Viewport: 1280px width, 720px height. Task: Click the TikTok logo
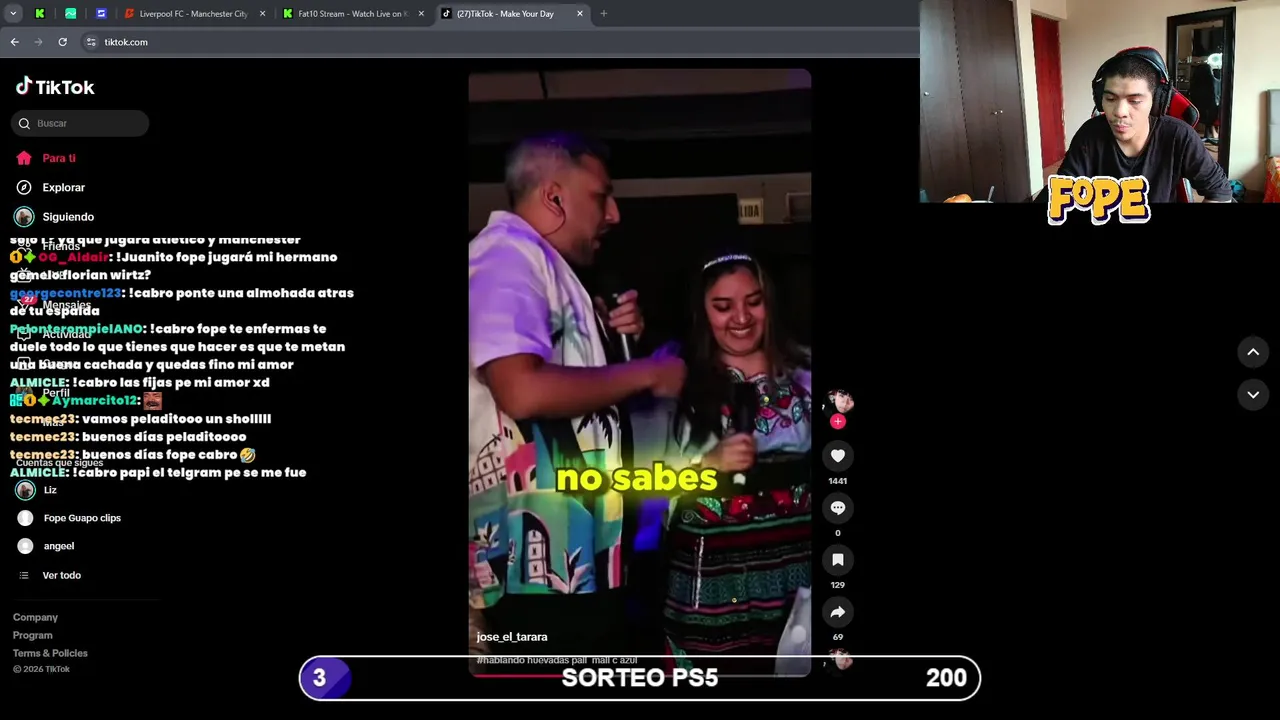click(55, 87)
